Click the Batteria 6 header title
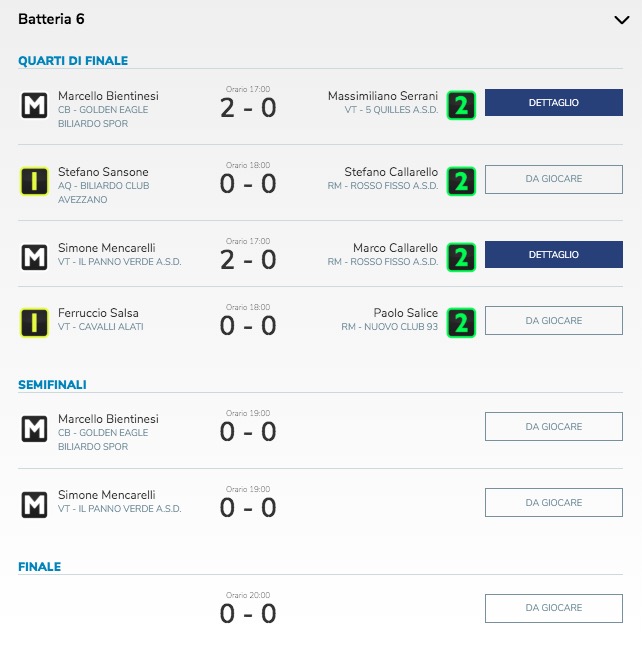 51,19
